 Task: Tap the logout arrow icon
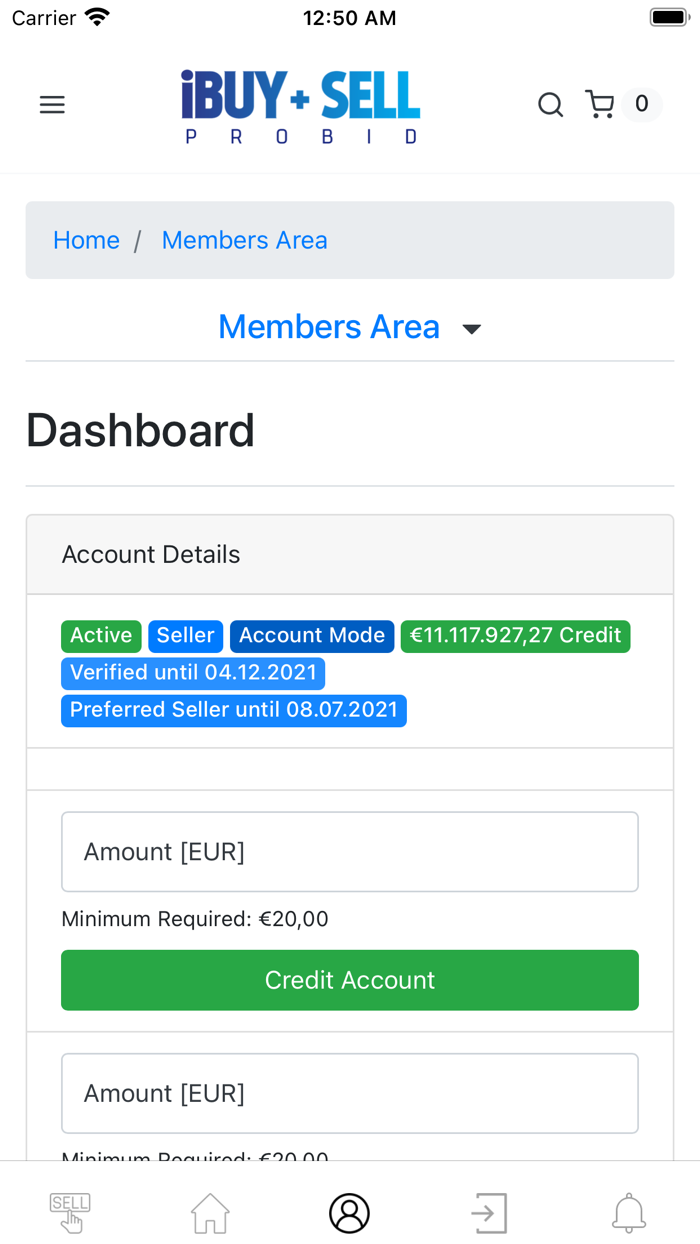pos(489,1213)
